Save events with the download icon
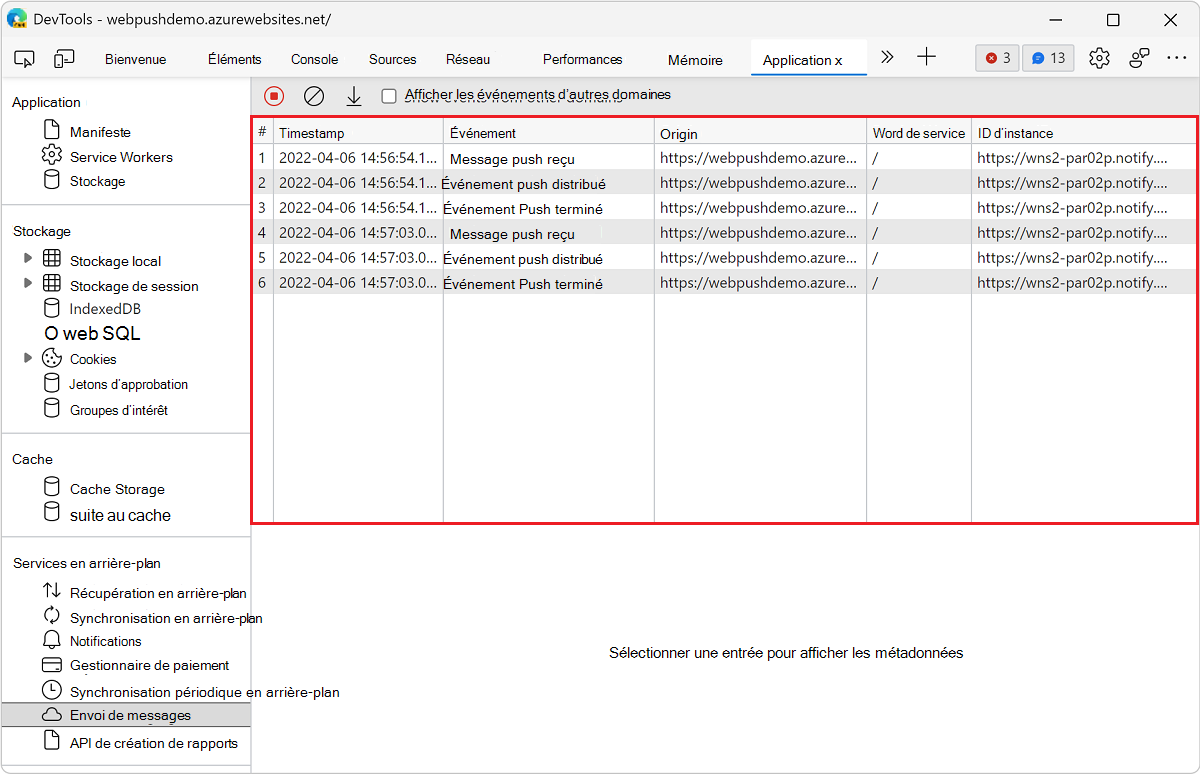1200x774 pixels. tap(353, 96)
